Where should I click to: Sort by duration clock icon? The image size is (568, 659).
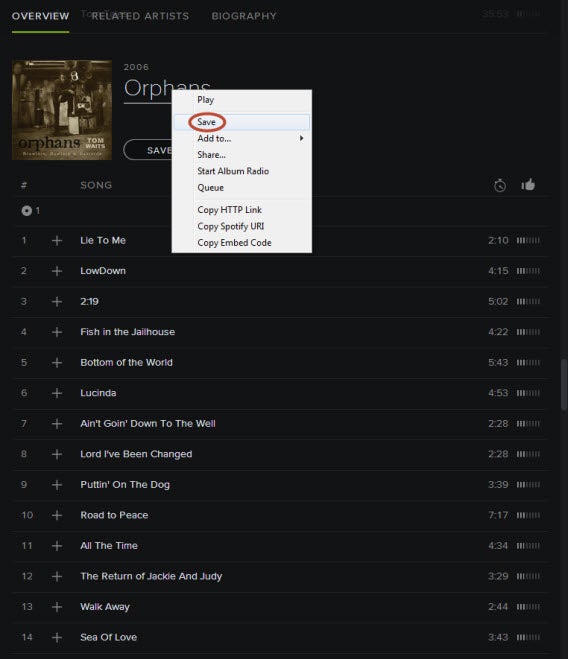500,185
